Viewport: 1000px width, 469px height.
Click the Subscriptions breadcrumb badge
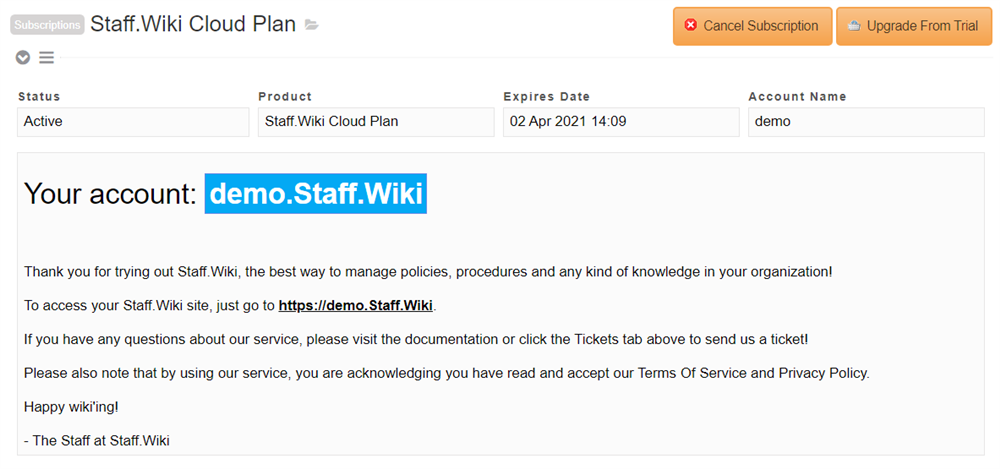coord(47,25)
